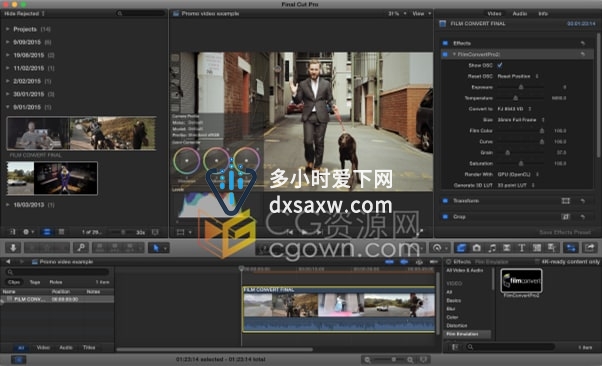Open the Render With GPU dropdown
Image resolution: width=602 pixels, height=366 pixels.
tap(518, 174)
